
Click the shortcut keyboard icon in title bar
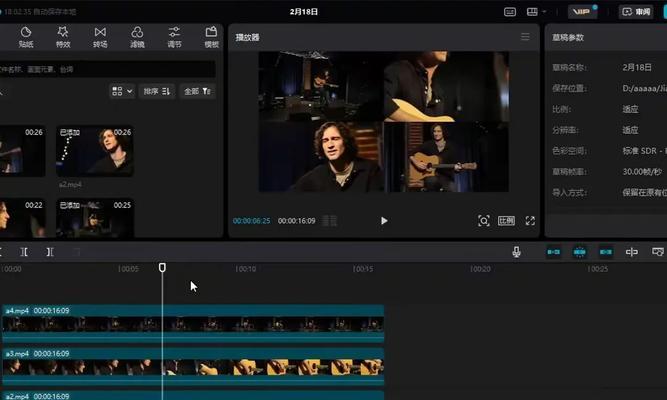pos(510,12)
